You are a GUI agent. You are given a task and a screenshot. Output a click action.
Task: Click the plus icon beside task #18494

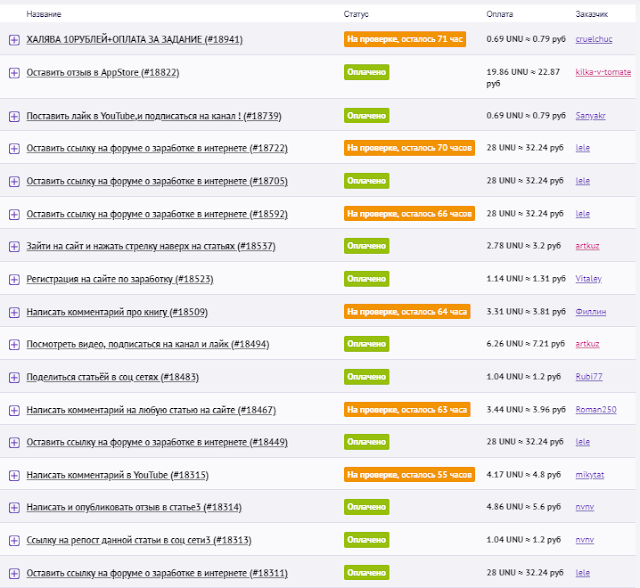(14, 345)
